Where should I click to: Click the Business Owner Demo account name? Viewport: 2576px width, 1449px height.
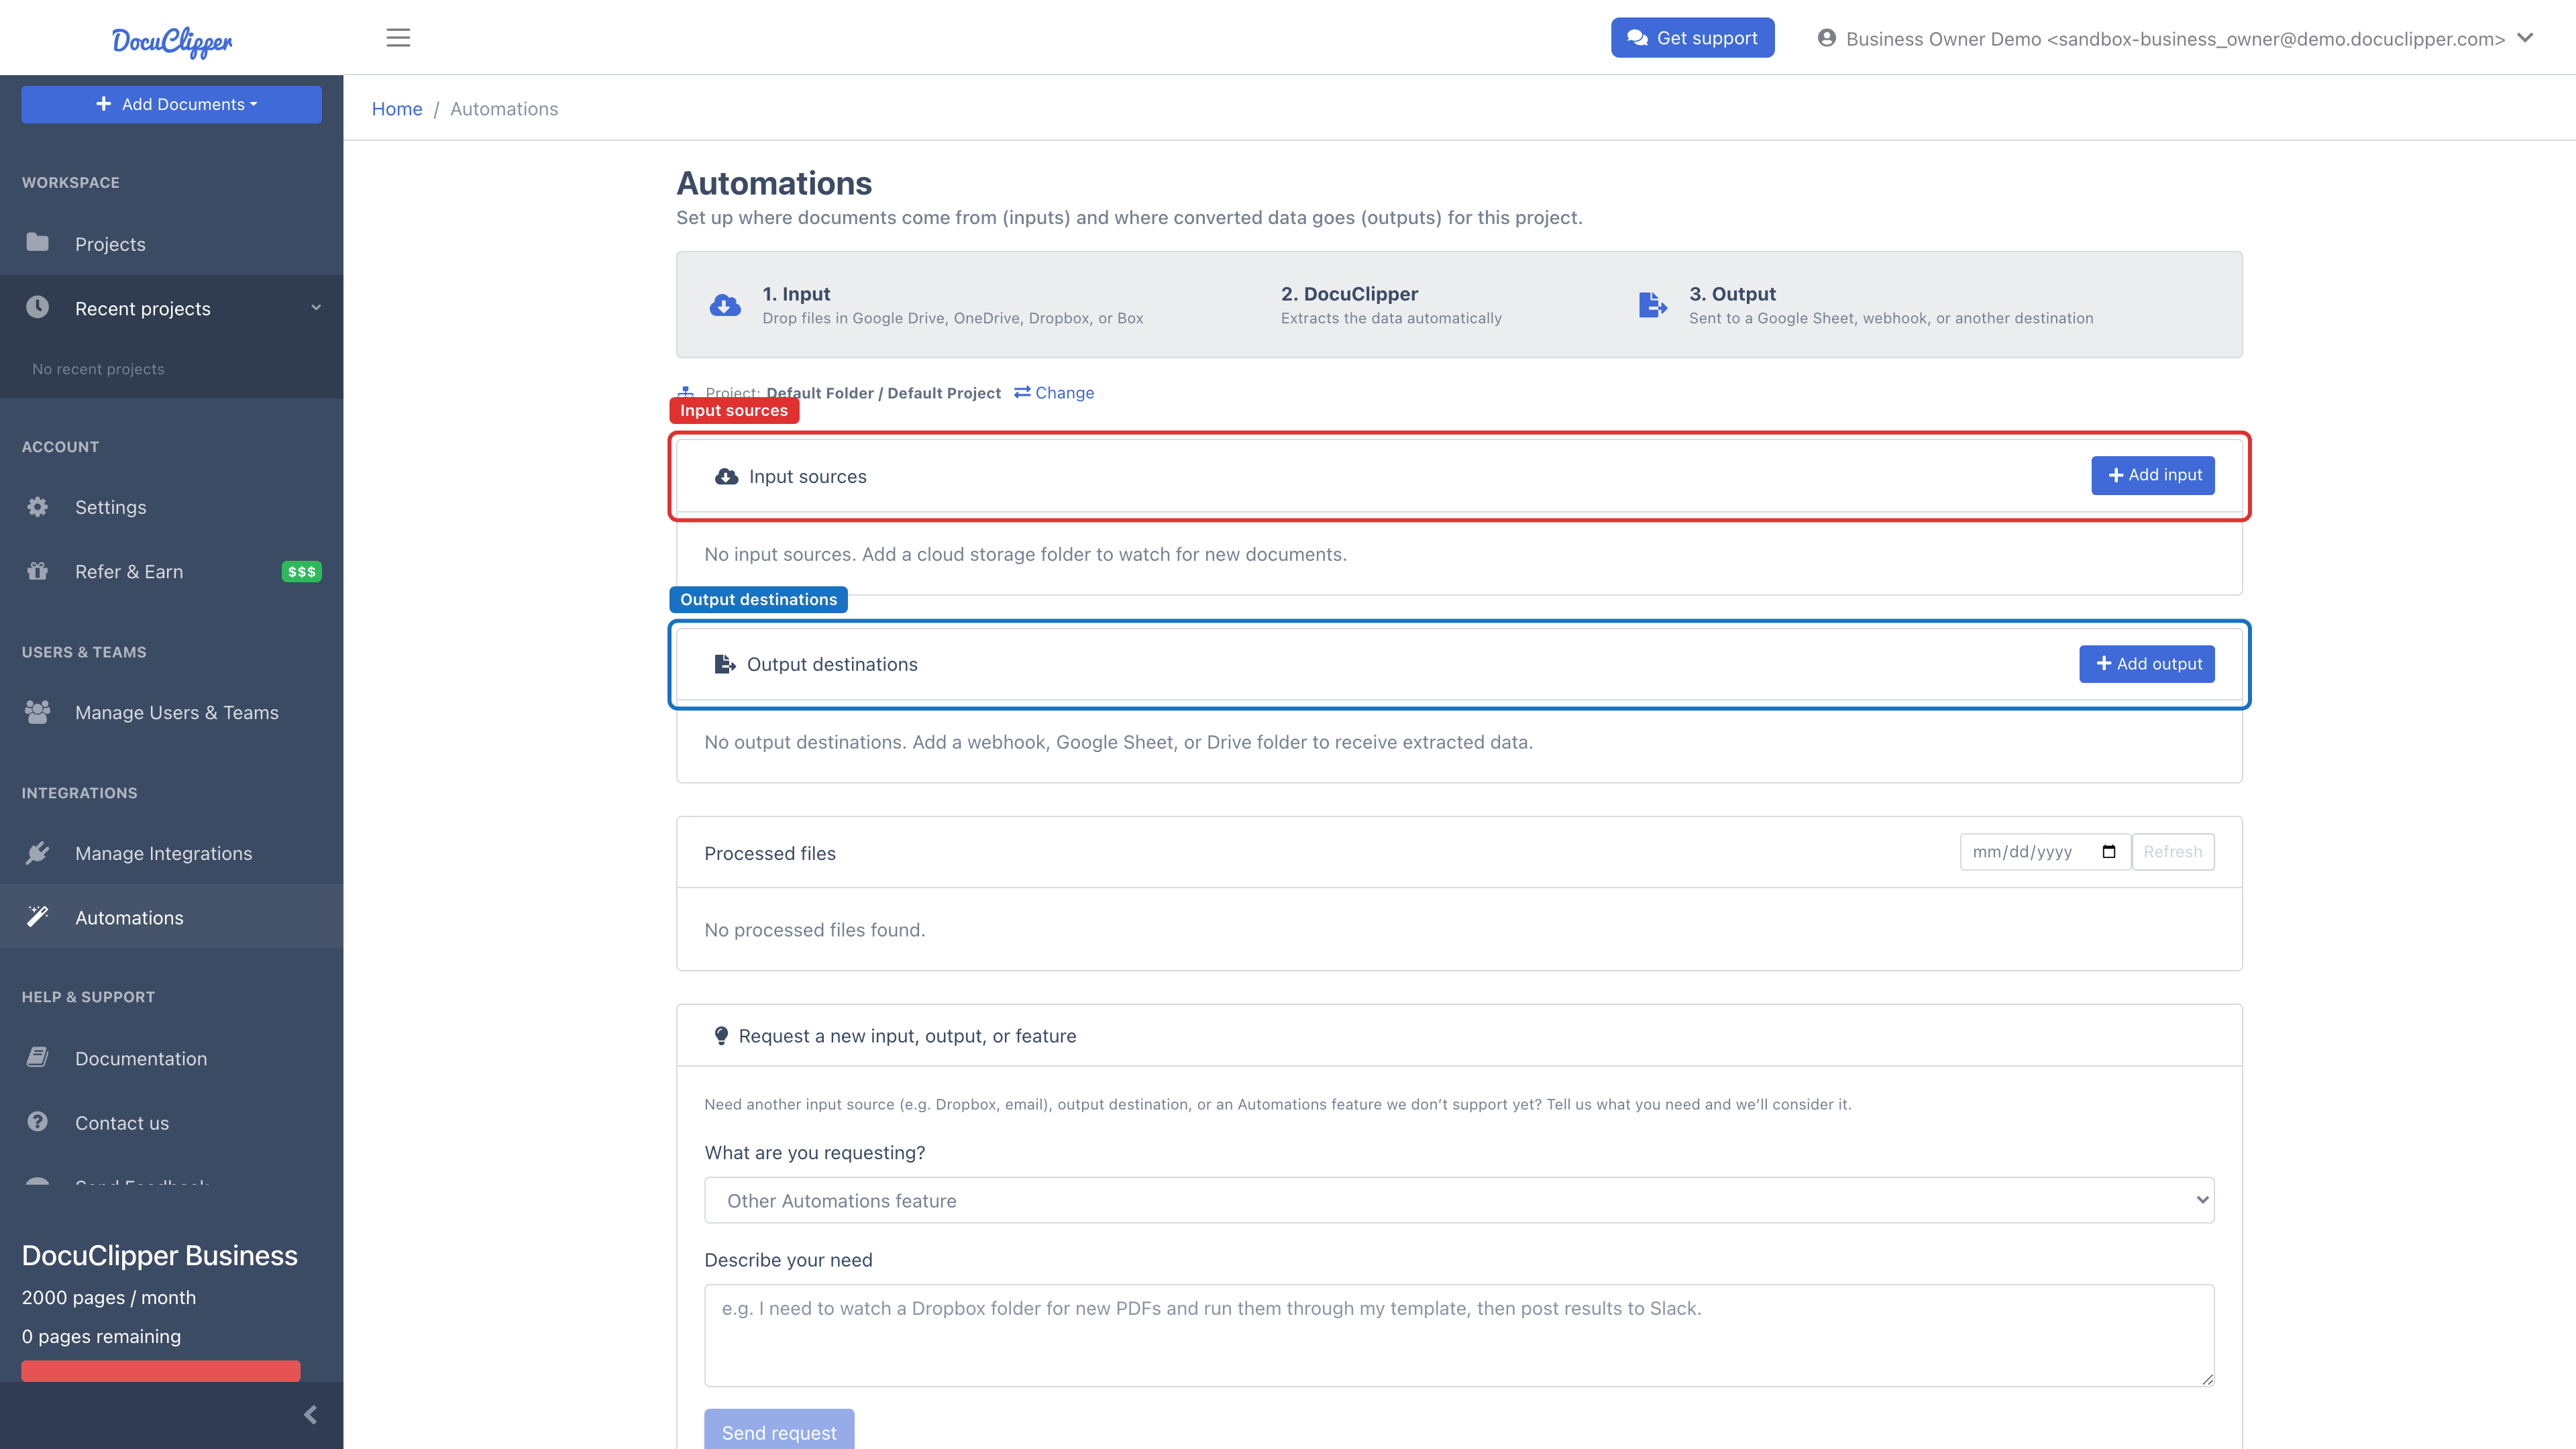point(2175,39)
